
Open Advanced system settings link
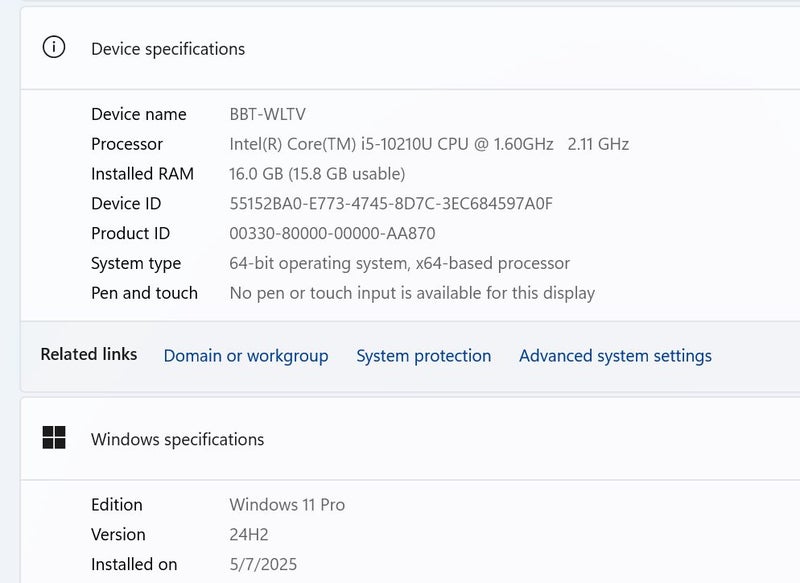[615, 356]
